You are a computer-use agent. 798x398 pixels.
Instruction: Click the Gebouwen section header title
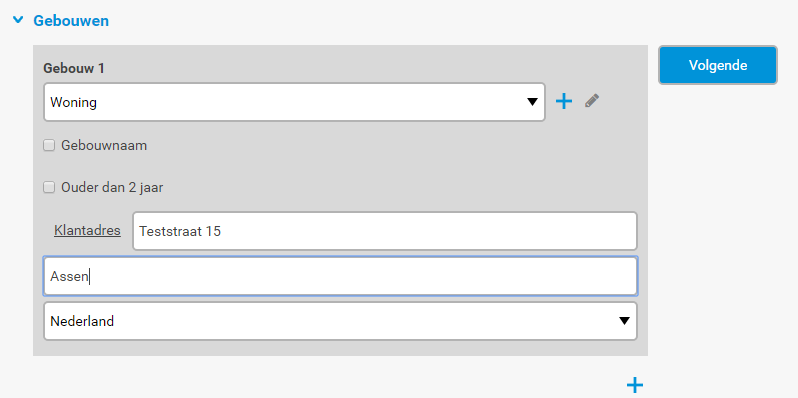click(71, 21)
